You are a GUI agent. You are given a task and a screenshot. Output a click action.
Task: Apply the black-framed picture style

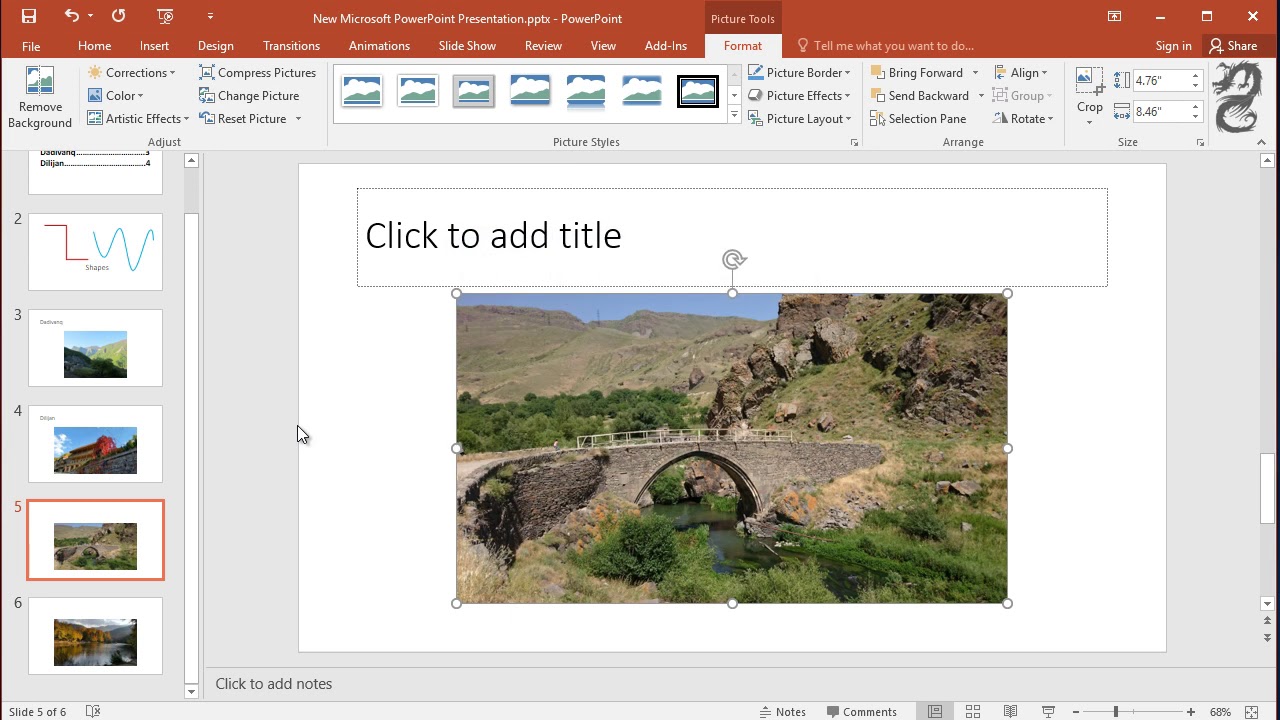697,91
